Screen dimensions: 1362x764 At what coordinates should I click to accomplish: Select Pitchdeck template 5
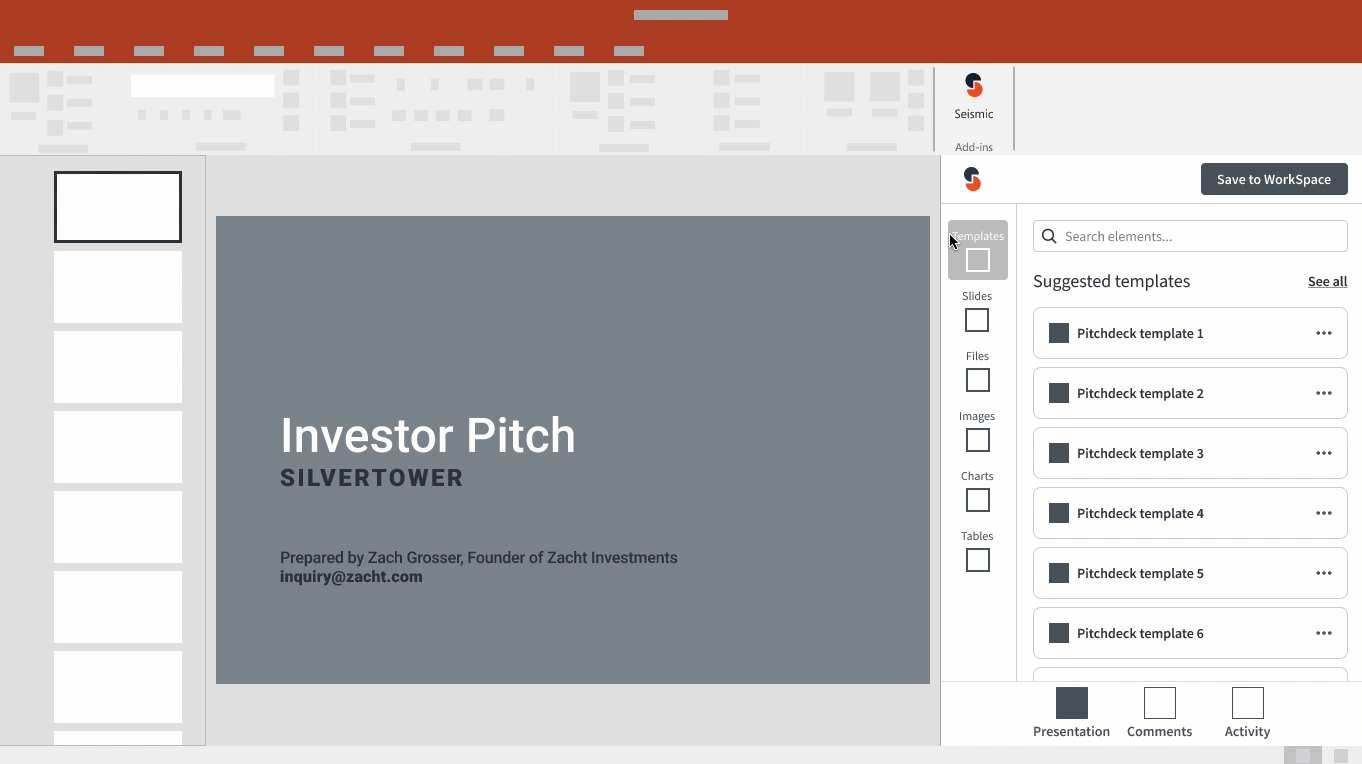point(1190,573)
